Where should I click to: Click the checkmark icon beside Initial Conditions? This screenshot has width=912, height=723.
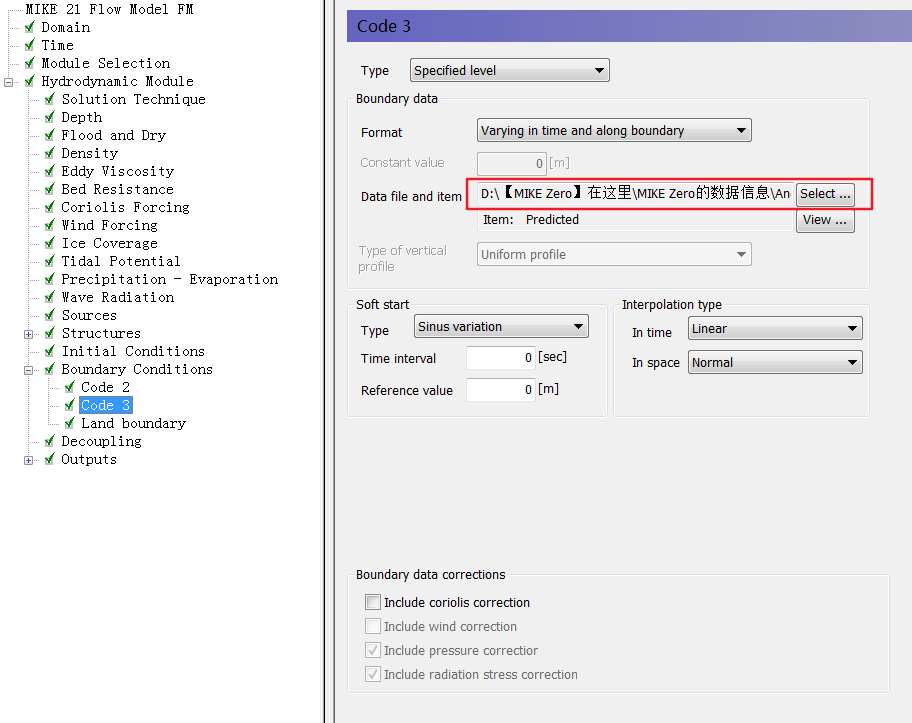tap(50, 351)
